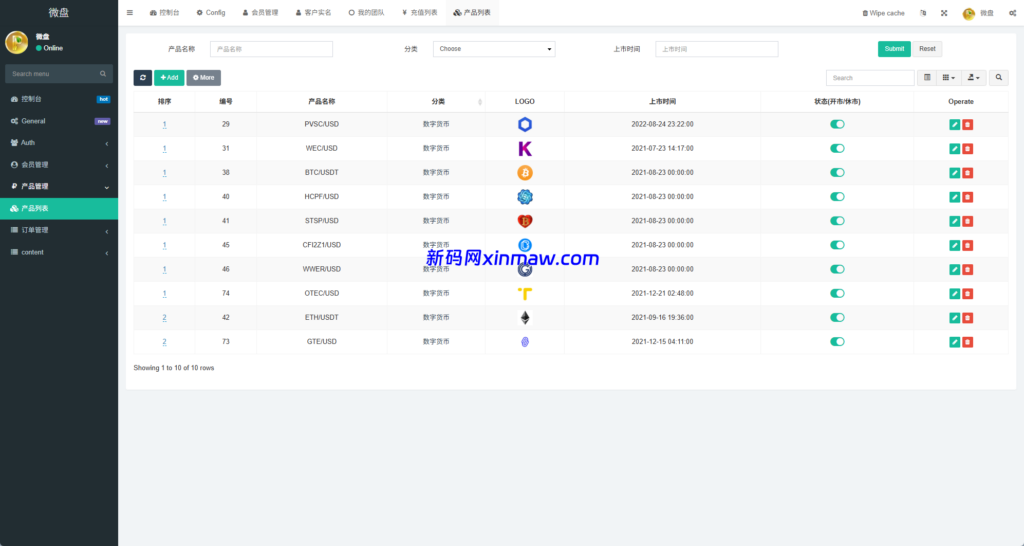
Task: Open the columns dropdown in table toolbar
Action: [948, 78]
